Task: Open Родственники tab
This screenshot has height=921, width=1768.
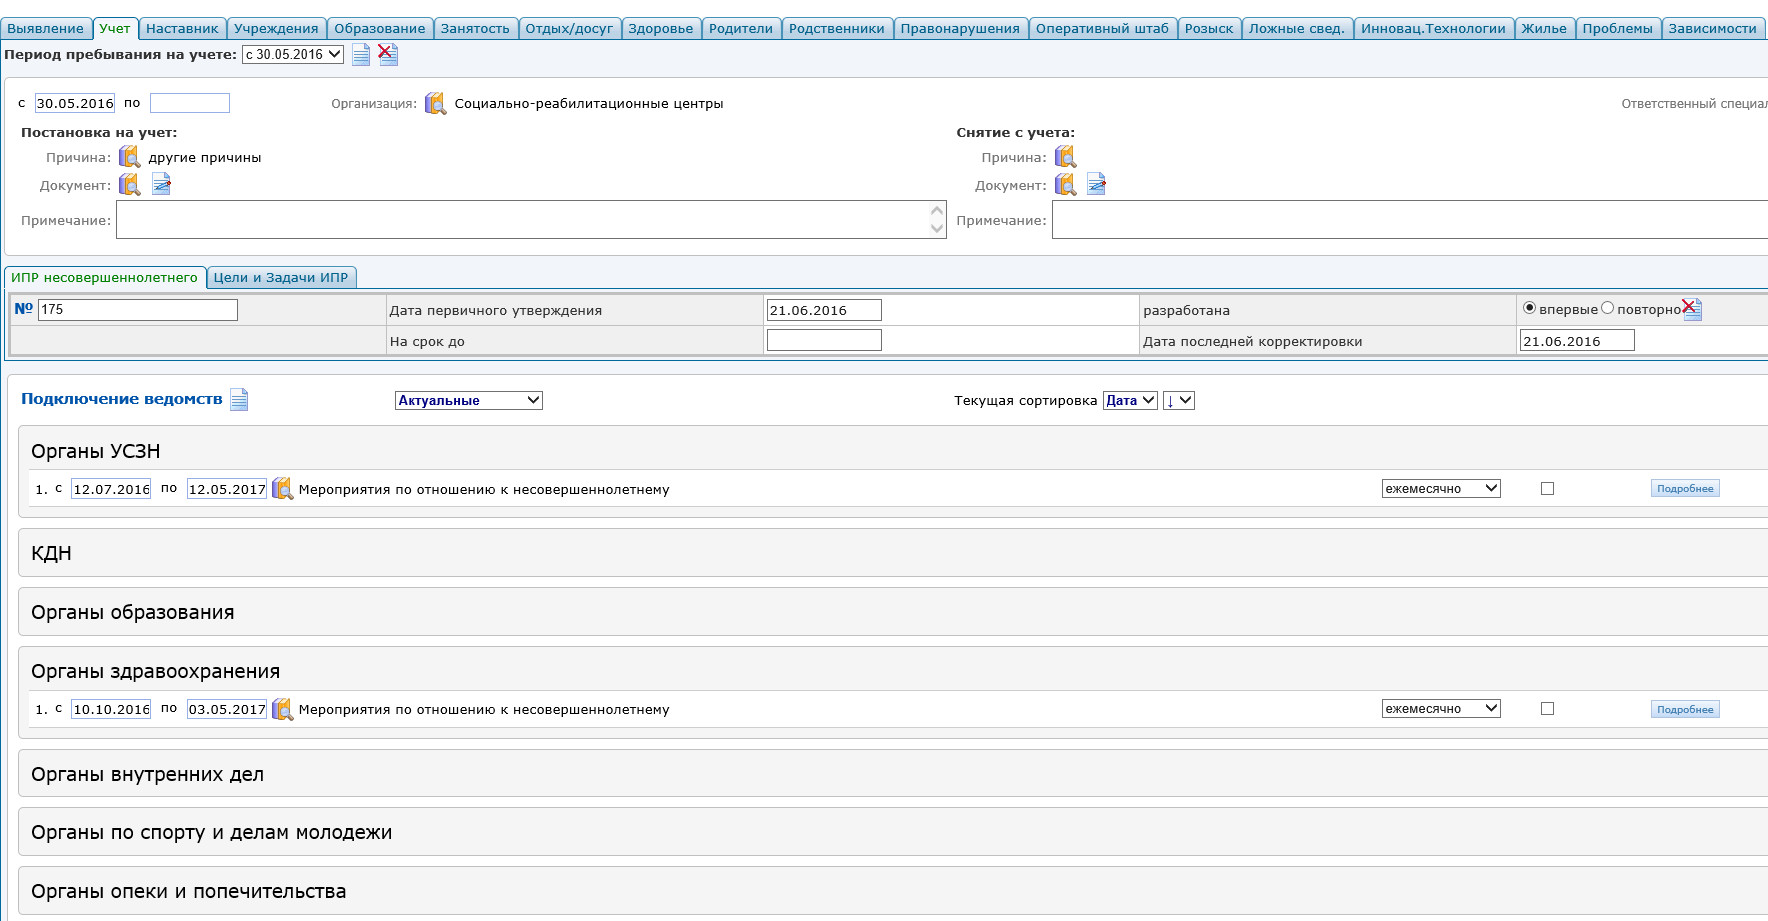Action: point(837,28)
